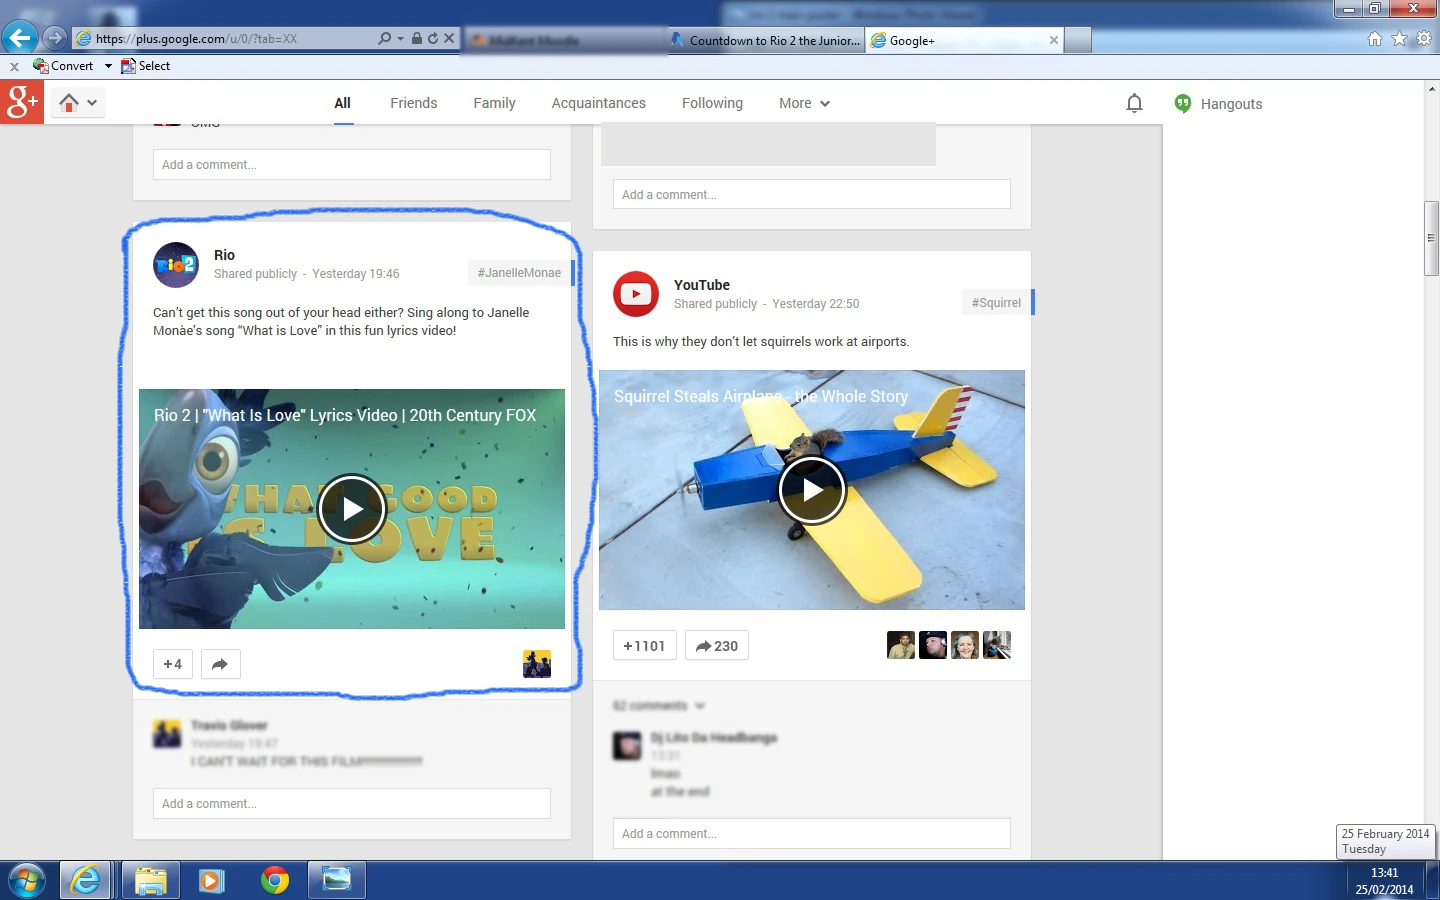The image size is (1440, 900).
Task: Click Rio 2 profile avatar
Action: tap(176, 265)
